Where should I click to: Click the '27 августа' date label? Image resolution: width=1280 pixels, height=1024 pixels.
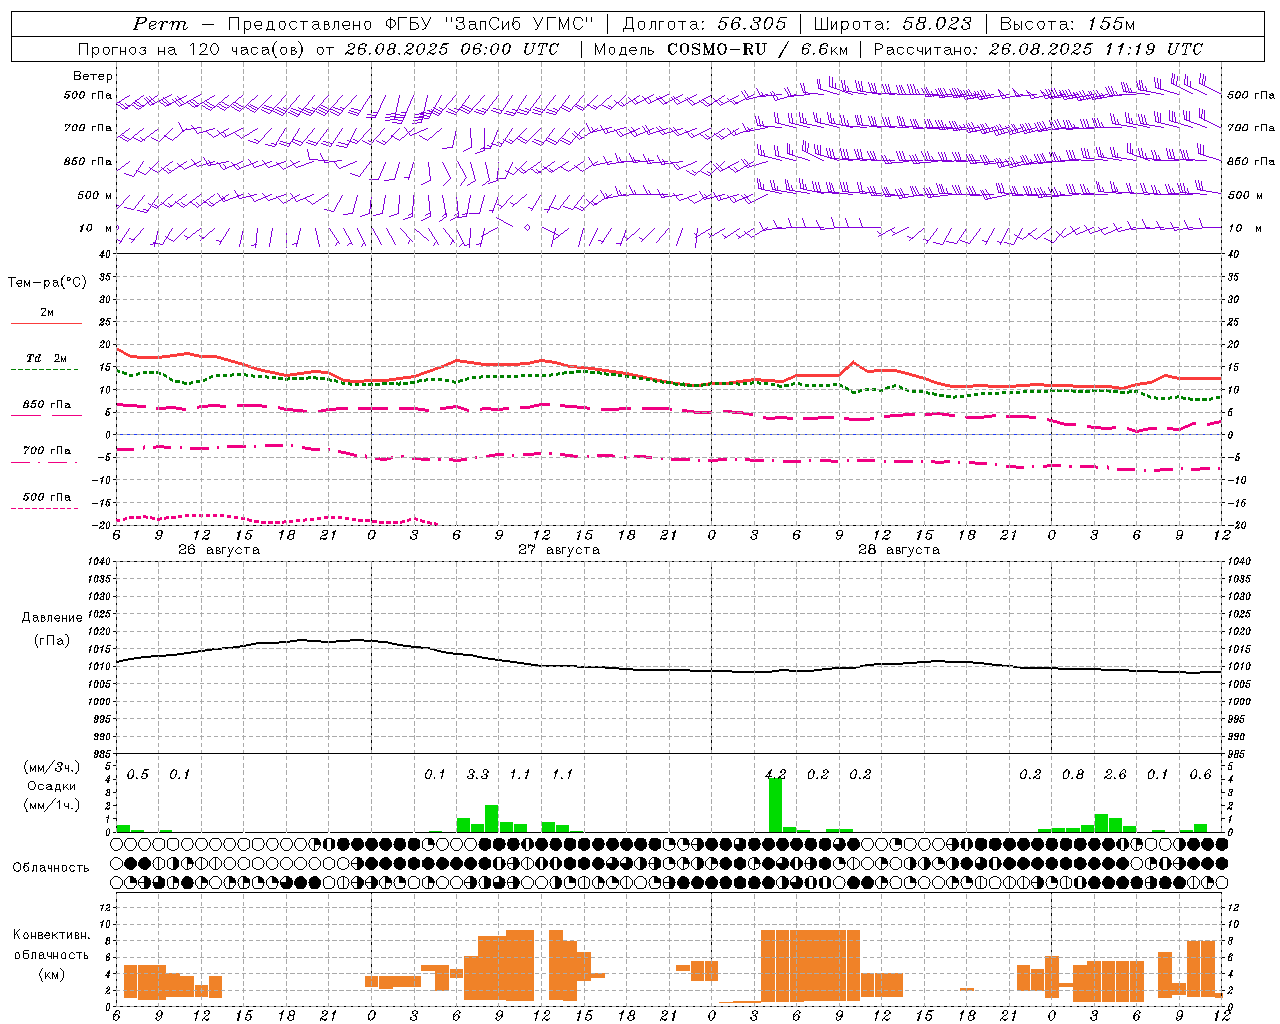[x=559, y=550]
